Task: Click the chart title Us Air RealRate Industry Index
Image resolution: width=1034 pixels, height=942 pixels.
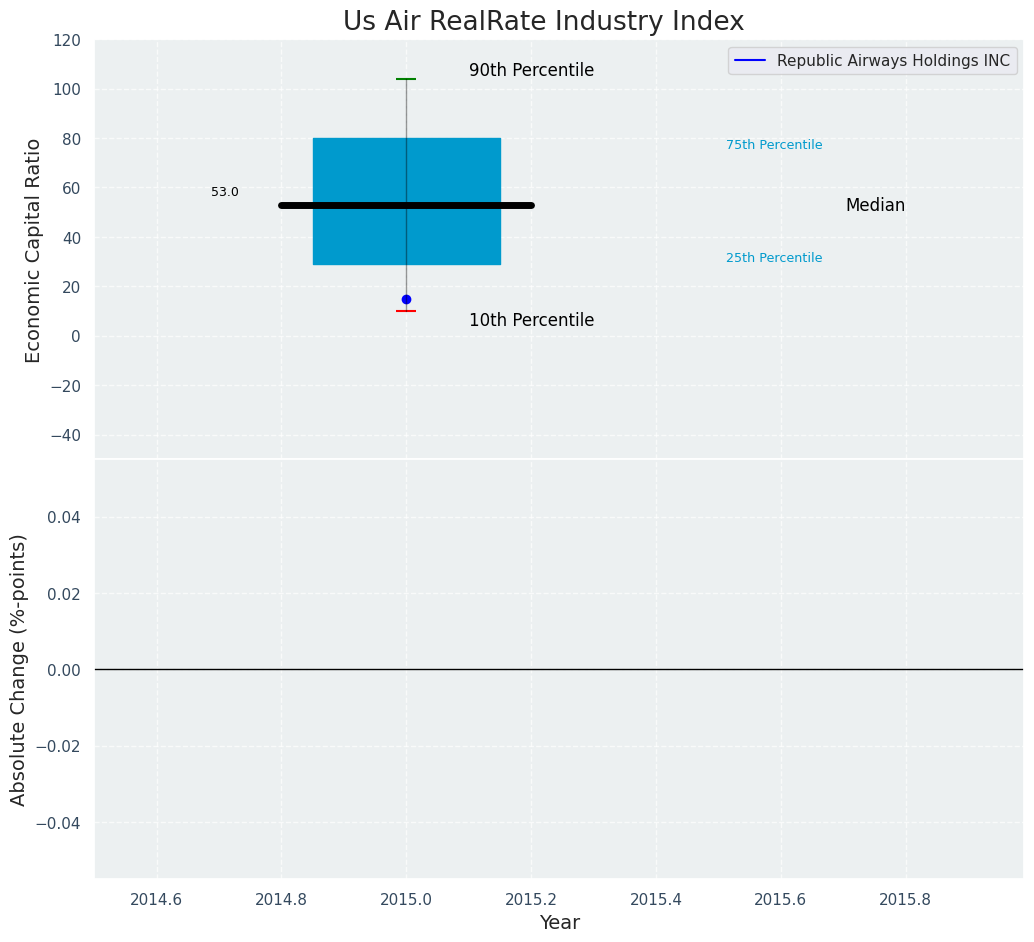Action: [x=543, y=21]
